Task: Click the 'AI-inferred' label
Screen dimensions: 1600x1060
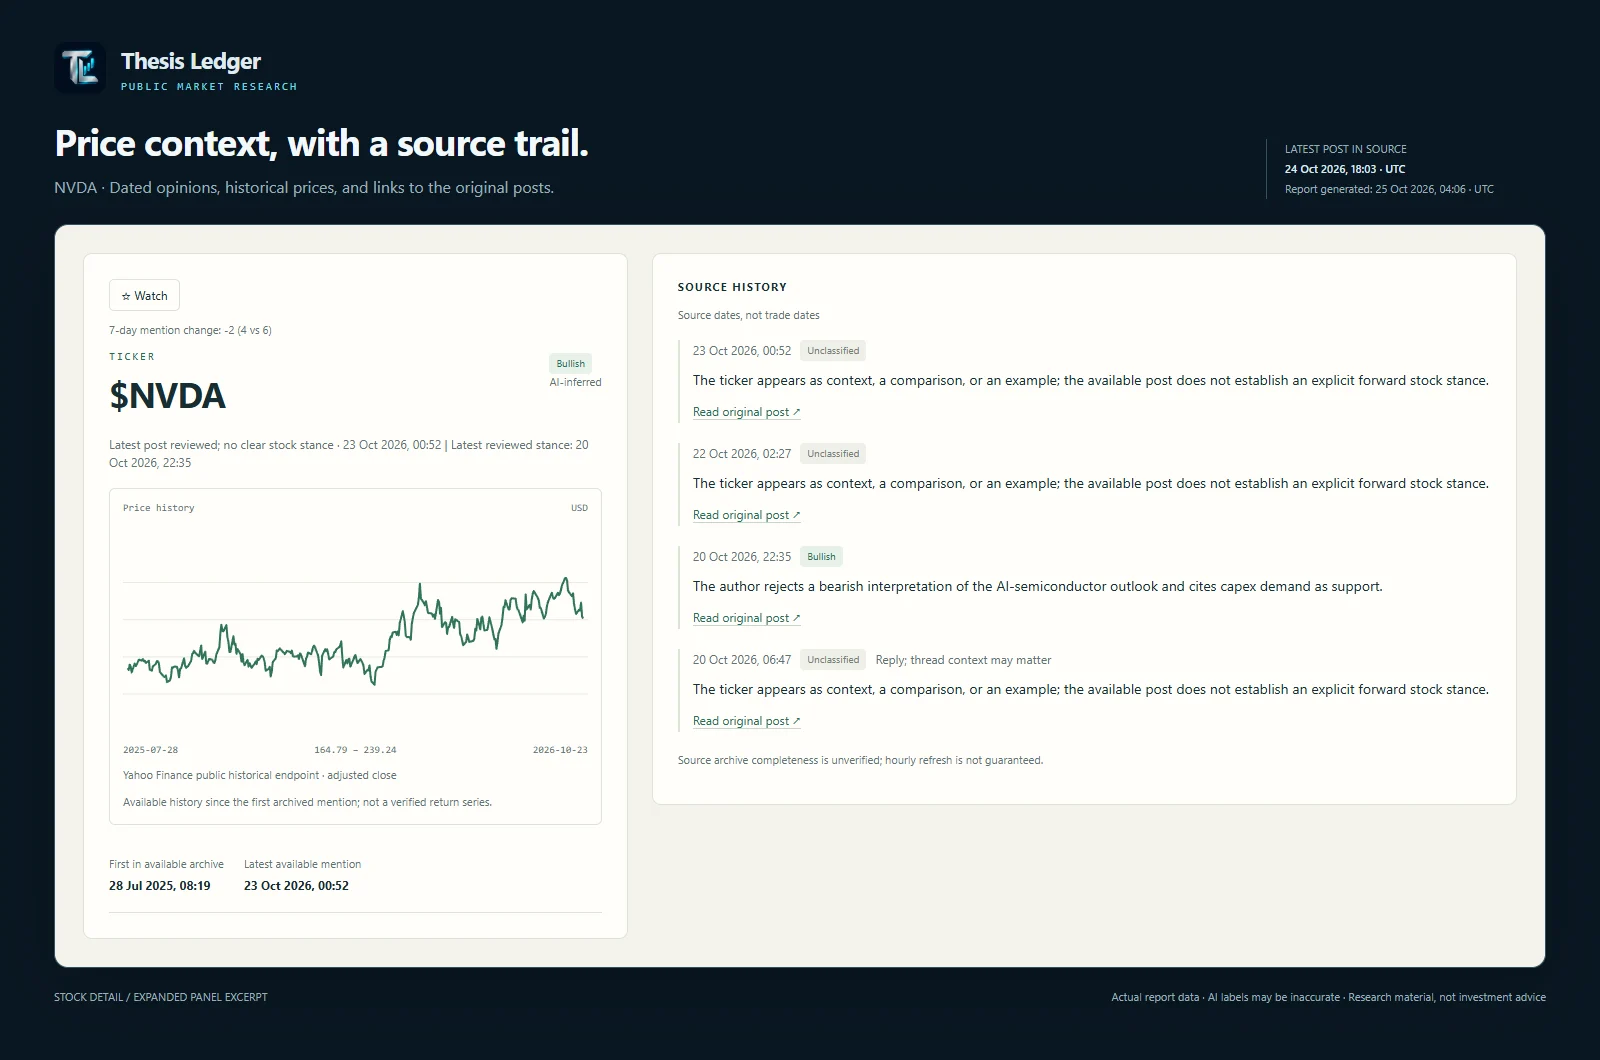Action: (x=575, y=382)
